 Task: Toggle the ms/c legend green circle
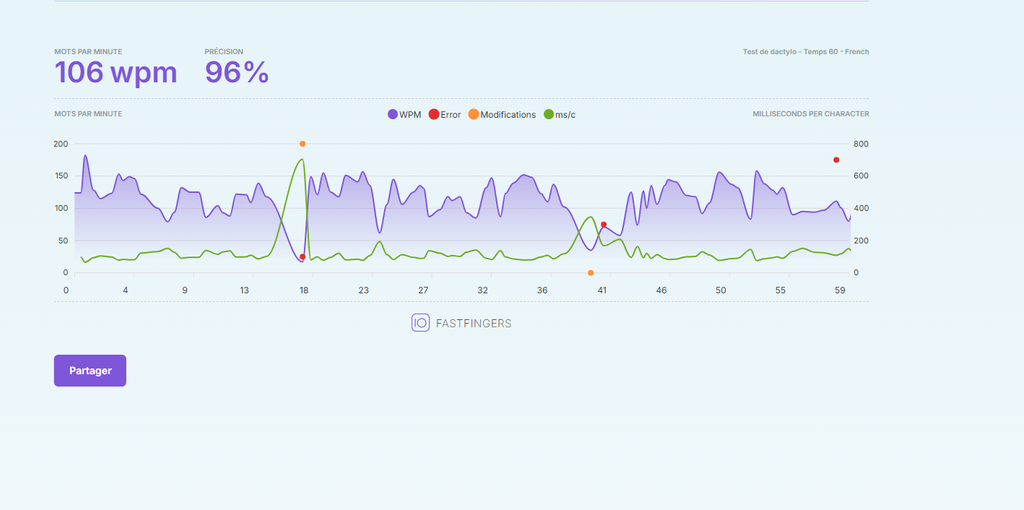[x=549, y=114]
